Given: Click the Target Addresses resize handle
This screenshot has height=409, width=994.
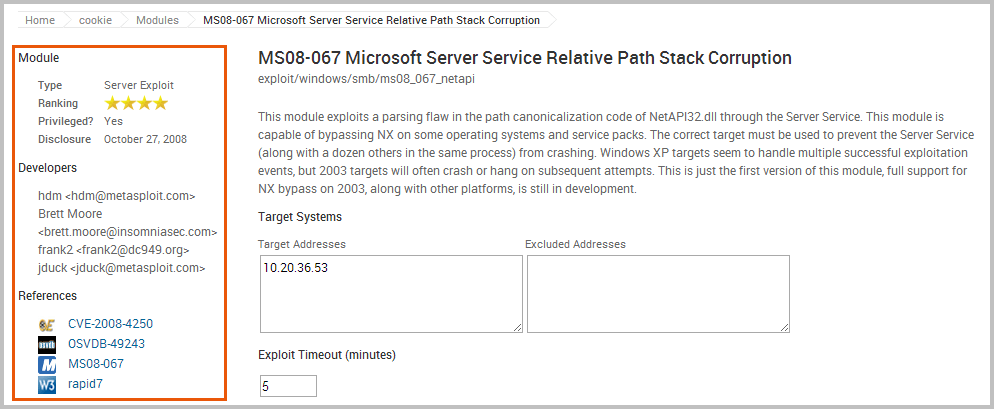Looking at the screenshot, I should (516, 326).
